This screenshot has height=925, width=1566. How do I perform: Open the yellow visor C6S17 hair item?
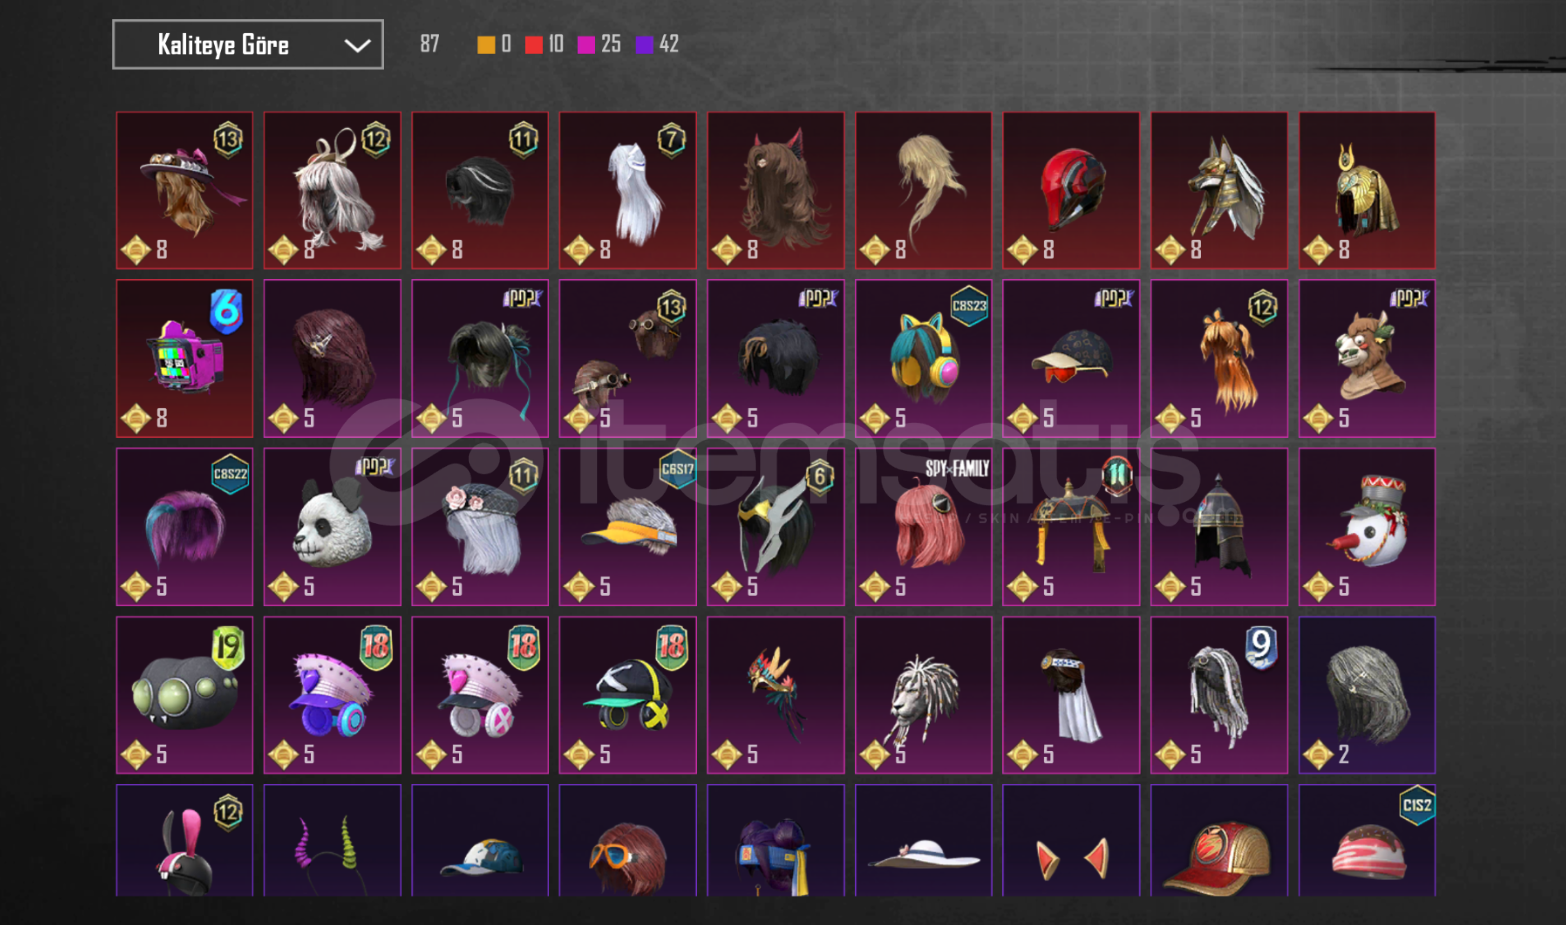tap(628, 526)
